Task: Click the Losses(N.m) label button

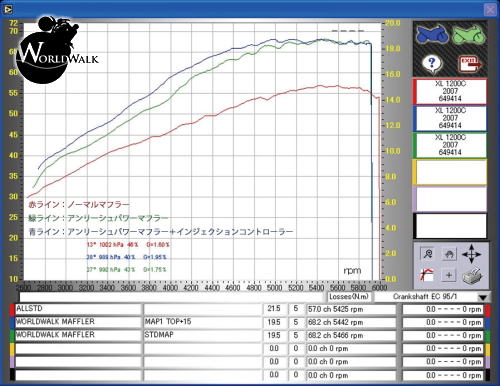Action: click(x=349, y=296)
